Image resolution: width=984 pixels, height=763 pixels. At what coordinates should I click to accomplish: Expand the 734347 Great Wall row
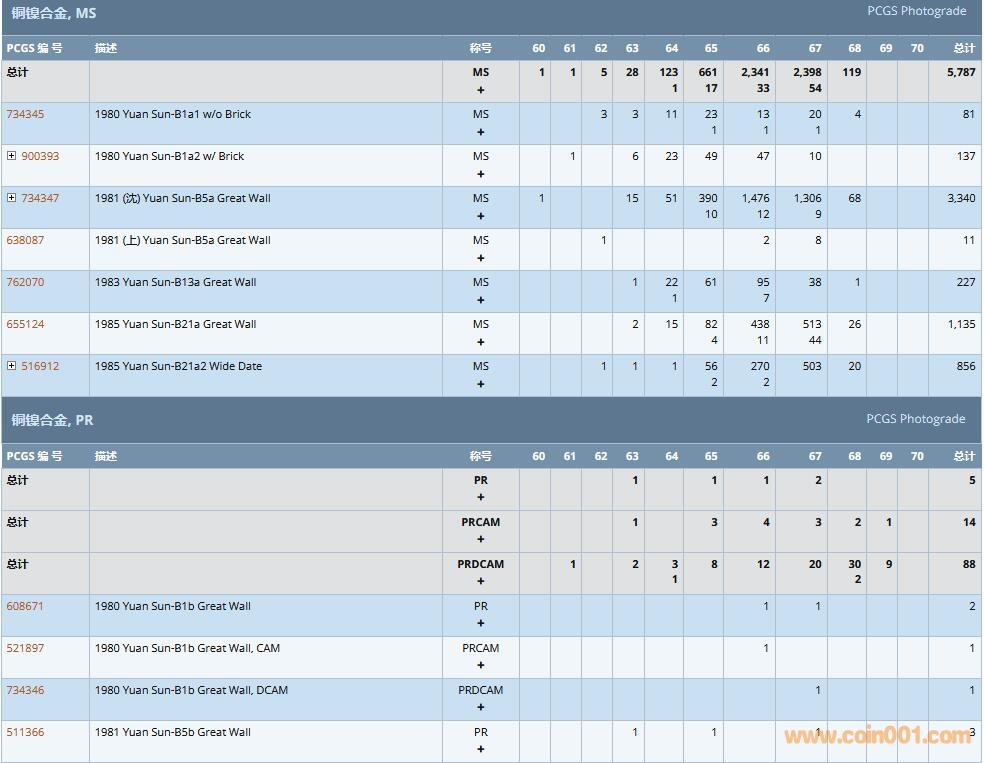pos(11,198)
